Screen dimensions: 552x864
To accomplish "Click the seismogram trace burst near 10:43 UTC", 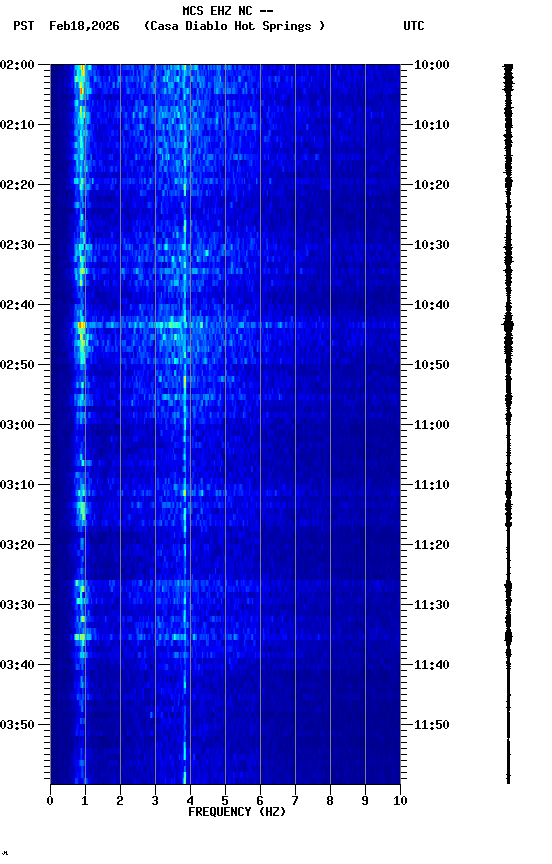I will [508, 325].
